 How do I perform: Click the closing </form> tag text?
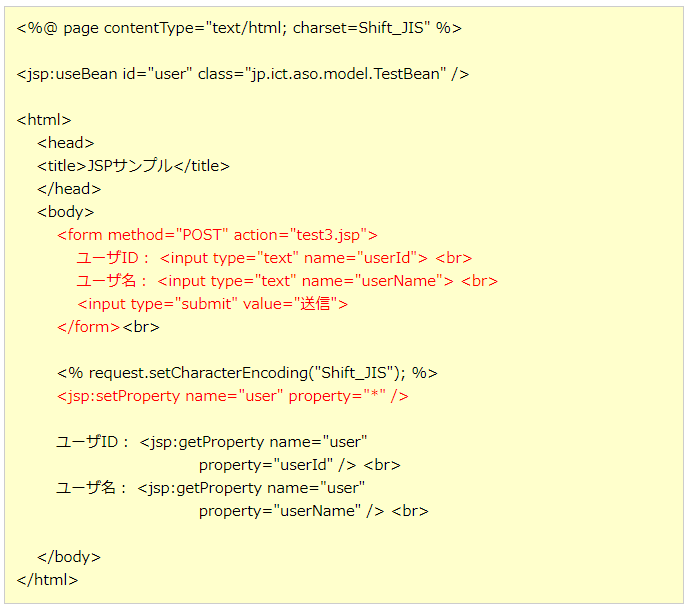click(89, 327)
